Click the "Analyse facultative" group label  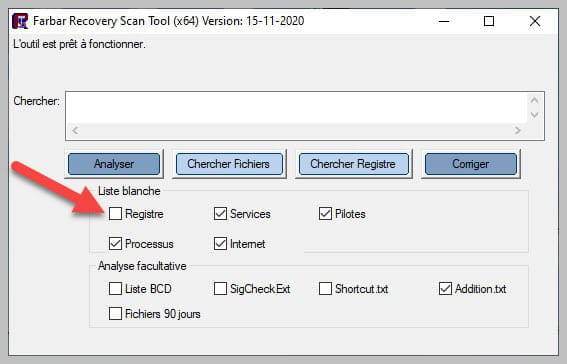coord(142,266)
